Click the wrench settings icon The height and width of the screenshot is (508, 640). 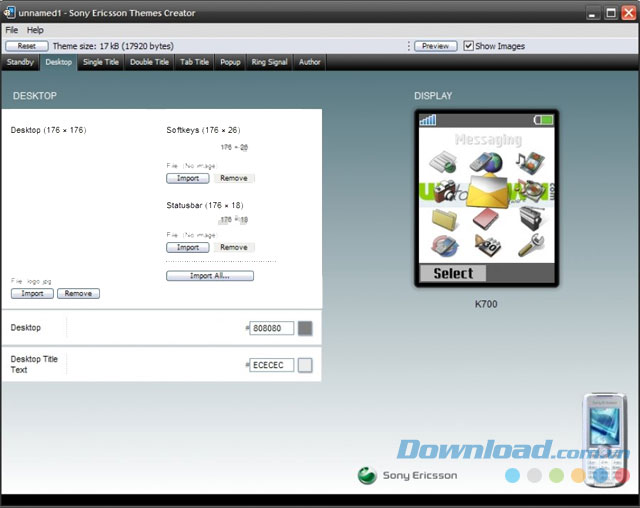tap(531, 245)
